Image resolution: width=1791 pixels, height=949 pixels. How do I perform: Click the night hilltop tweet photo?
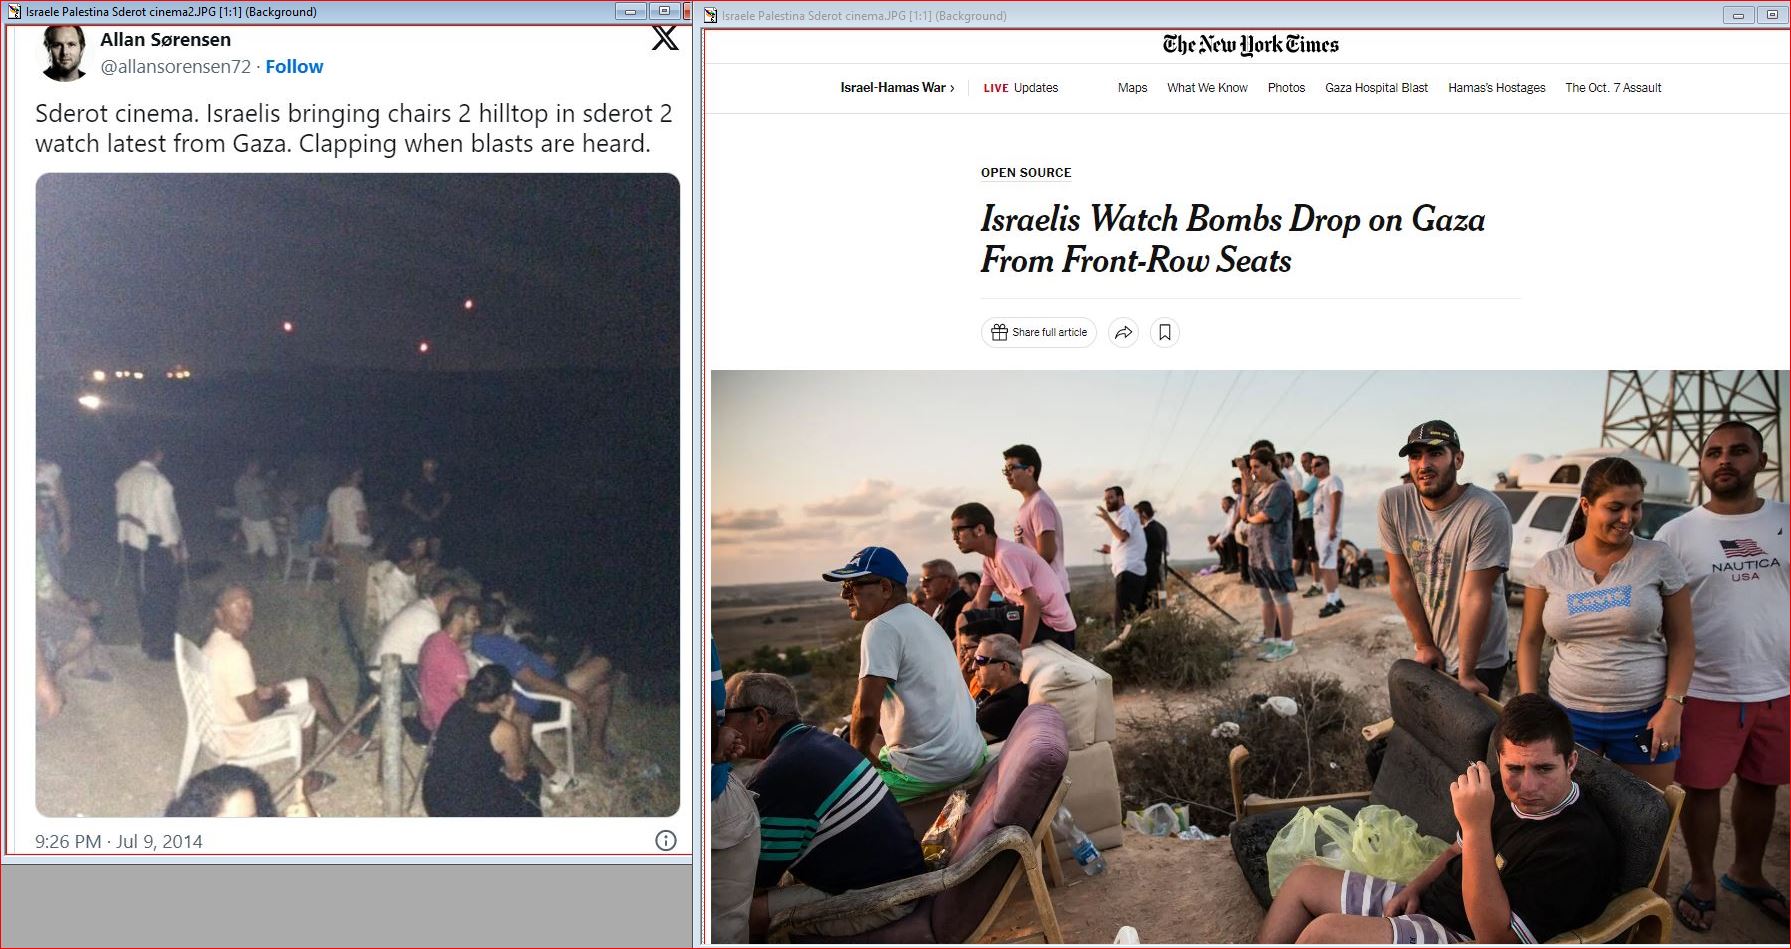[x=358, y=495]
